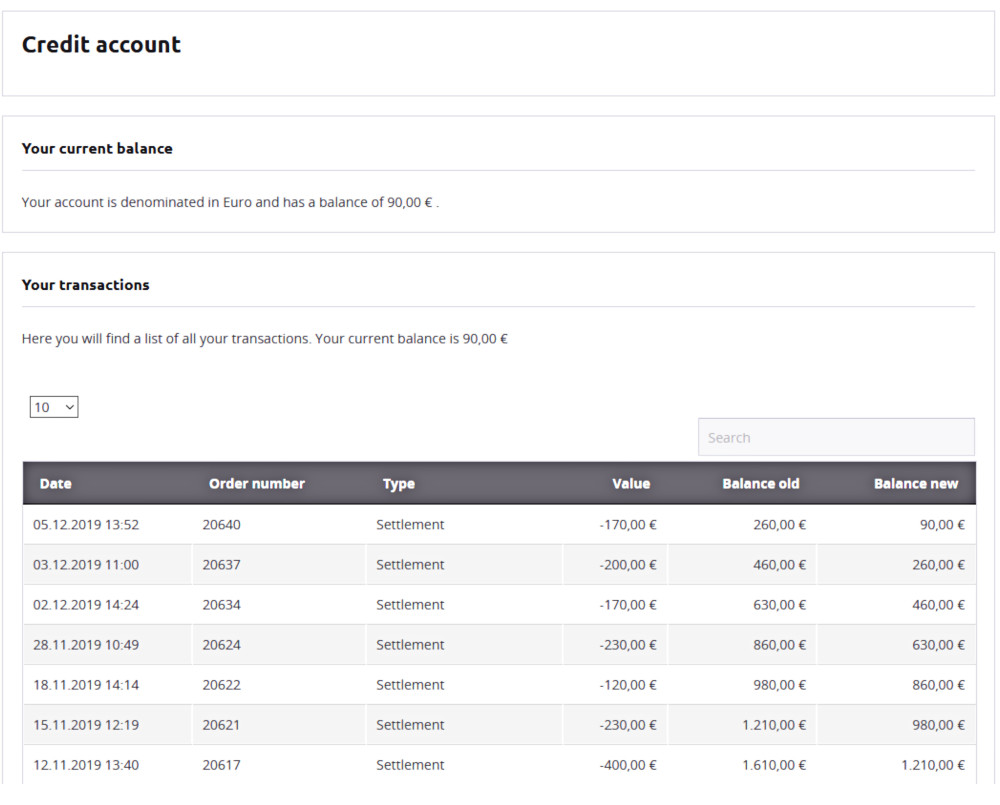Click into the Search input field
The width and height of the screenshot is (1000, 805).
tap(835, 437)
